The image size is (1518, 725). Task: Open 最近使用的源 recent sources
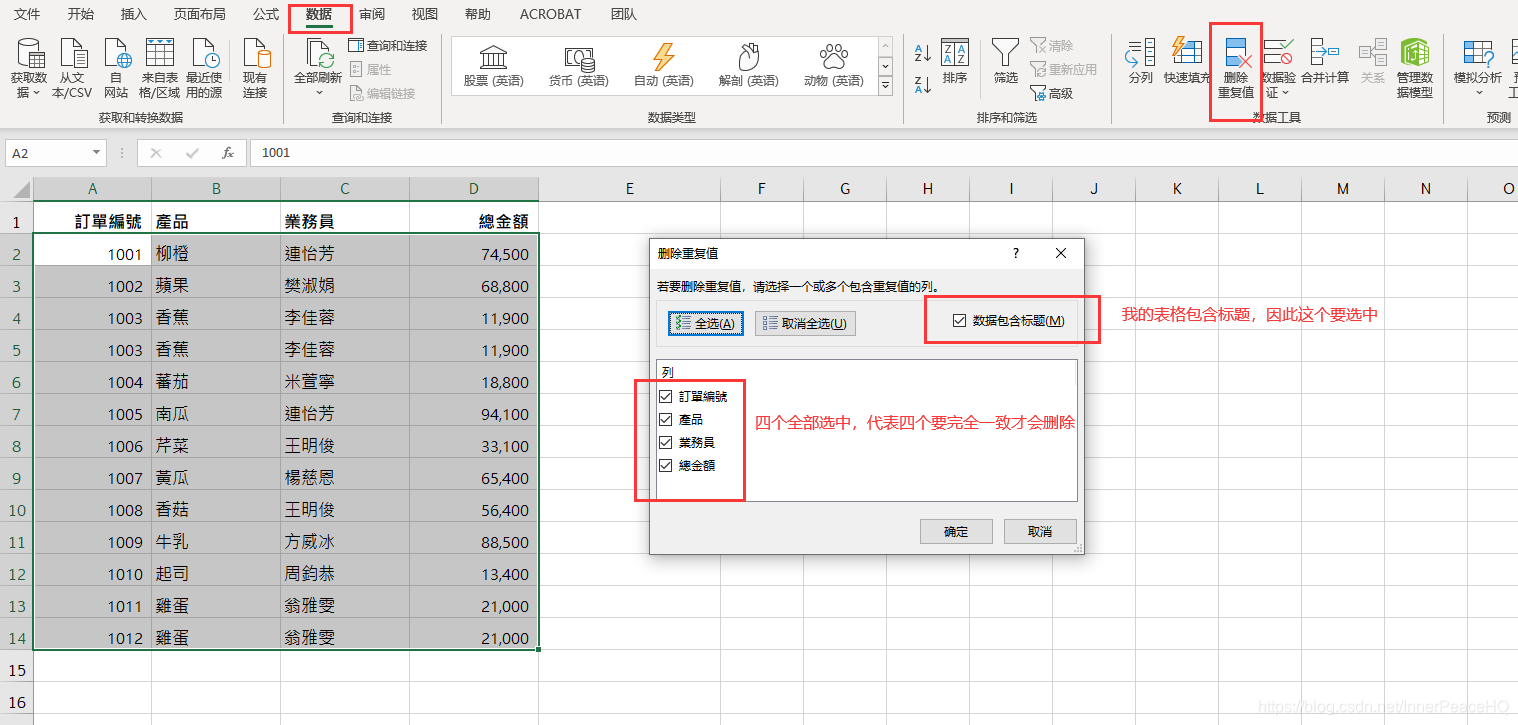coord(204,68)
